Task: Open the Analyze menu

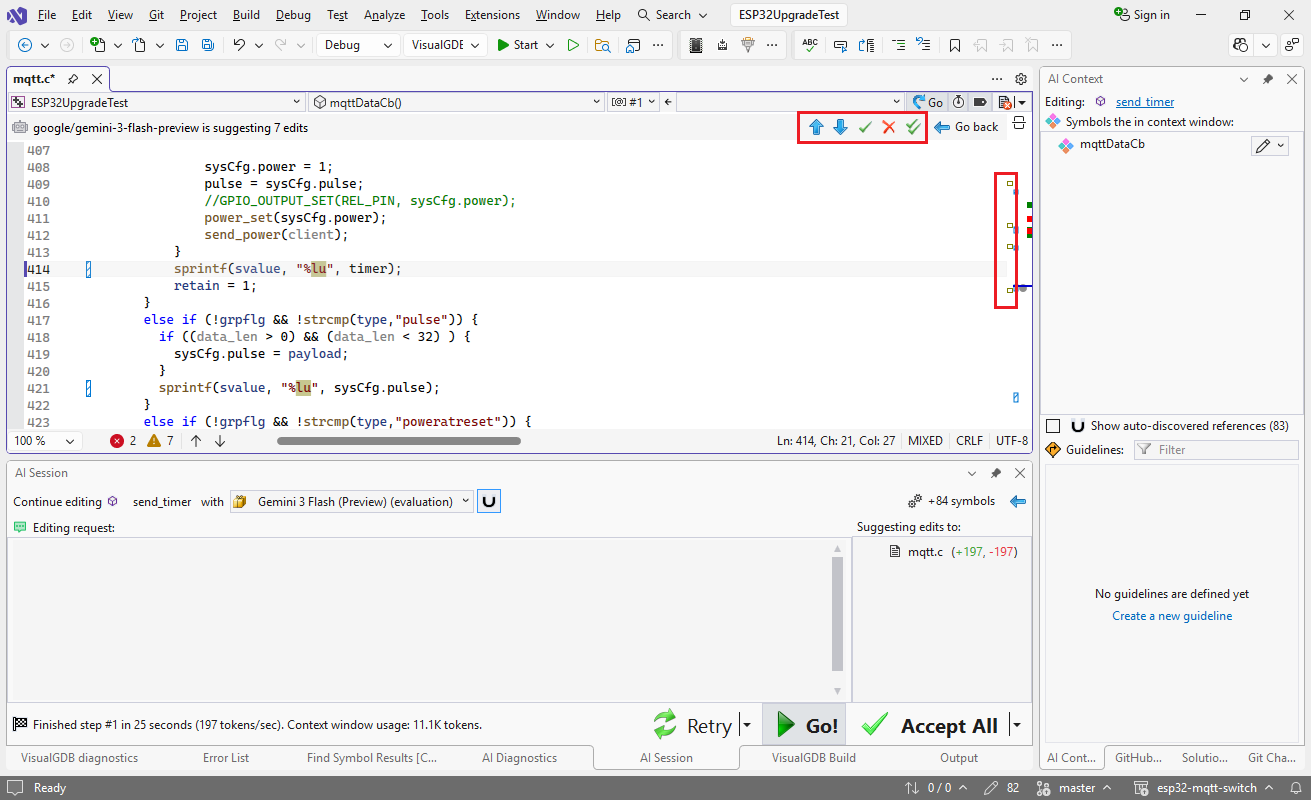Action: pyautogui.click(x=384, y=15)
